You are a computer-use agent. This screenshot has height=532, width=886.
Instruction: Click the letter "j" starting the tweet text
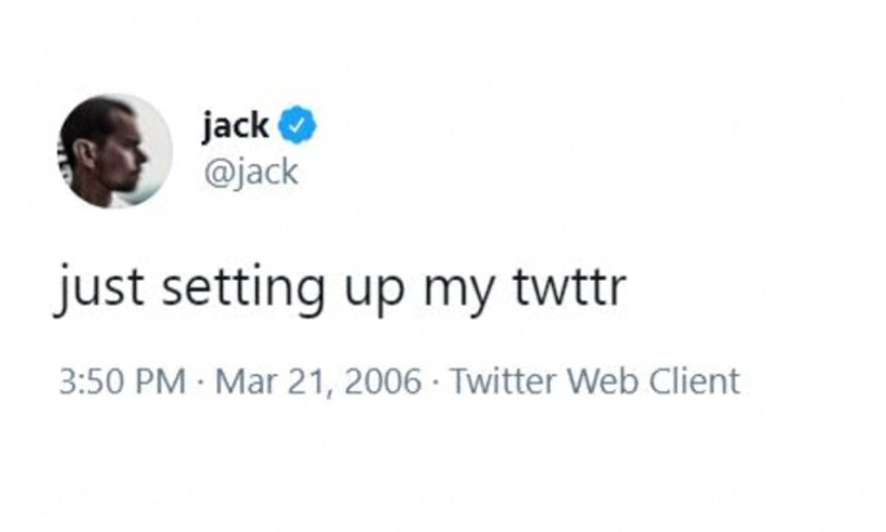(x=62, y=291)
